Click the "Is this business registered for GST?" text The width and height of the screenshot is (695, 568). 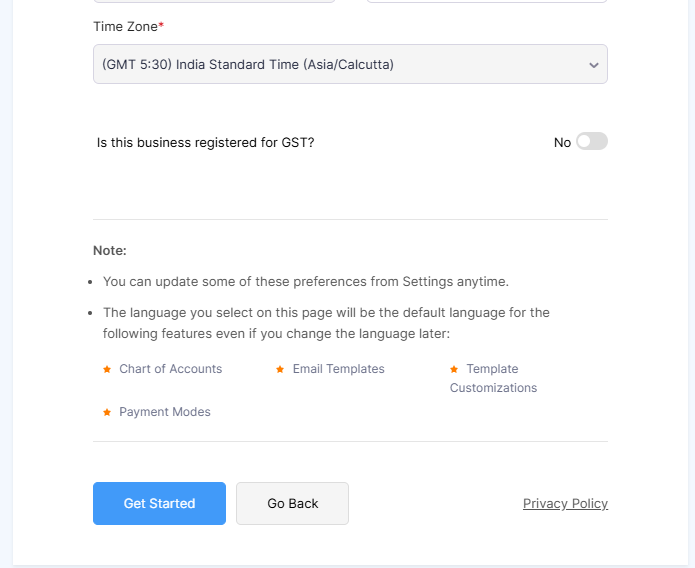click(206, 143)
